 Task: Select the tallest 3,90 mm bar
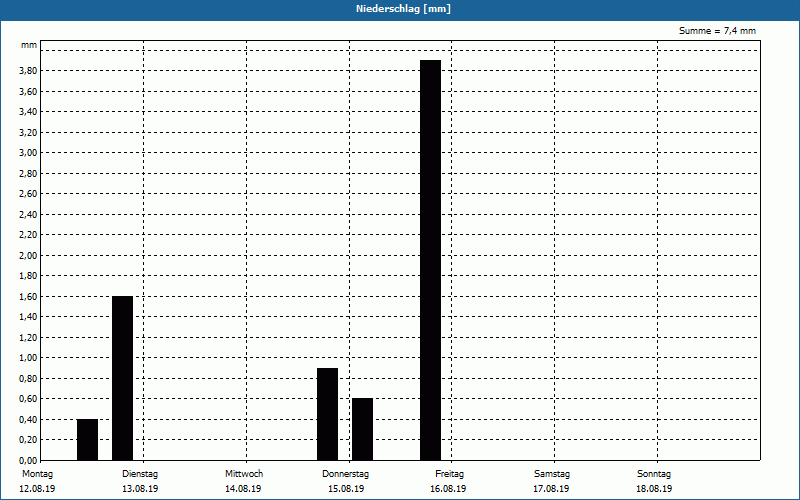click(431, 260)
